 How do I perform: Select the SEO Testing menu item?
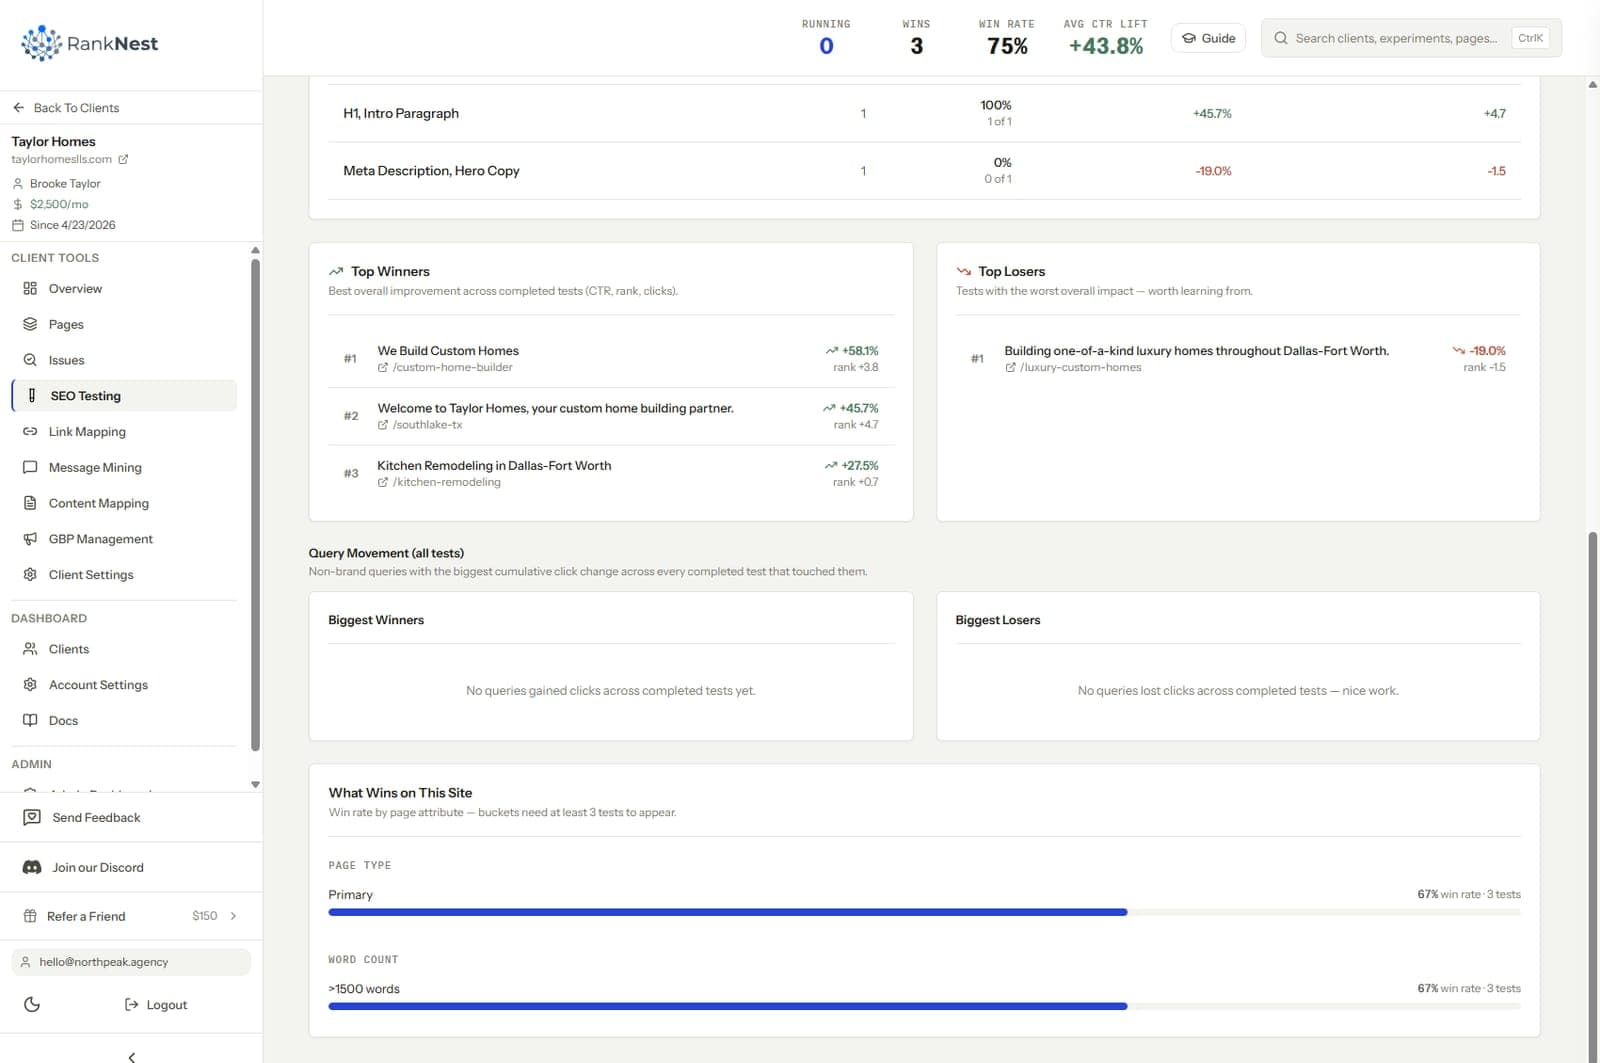click(x=124, y=396)
